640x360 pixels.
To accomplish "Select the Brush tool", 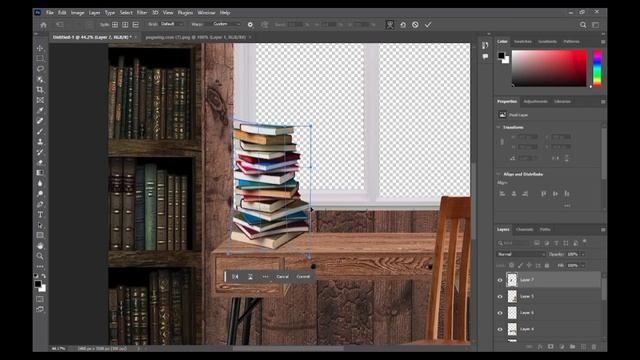I will (x=40, y=131).
